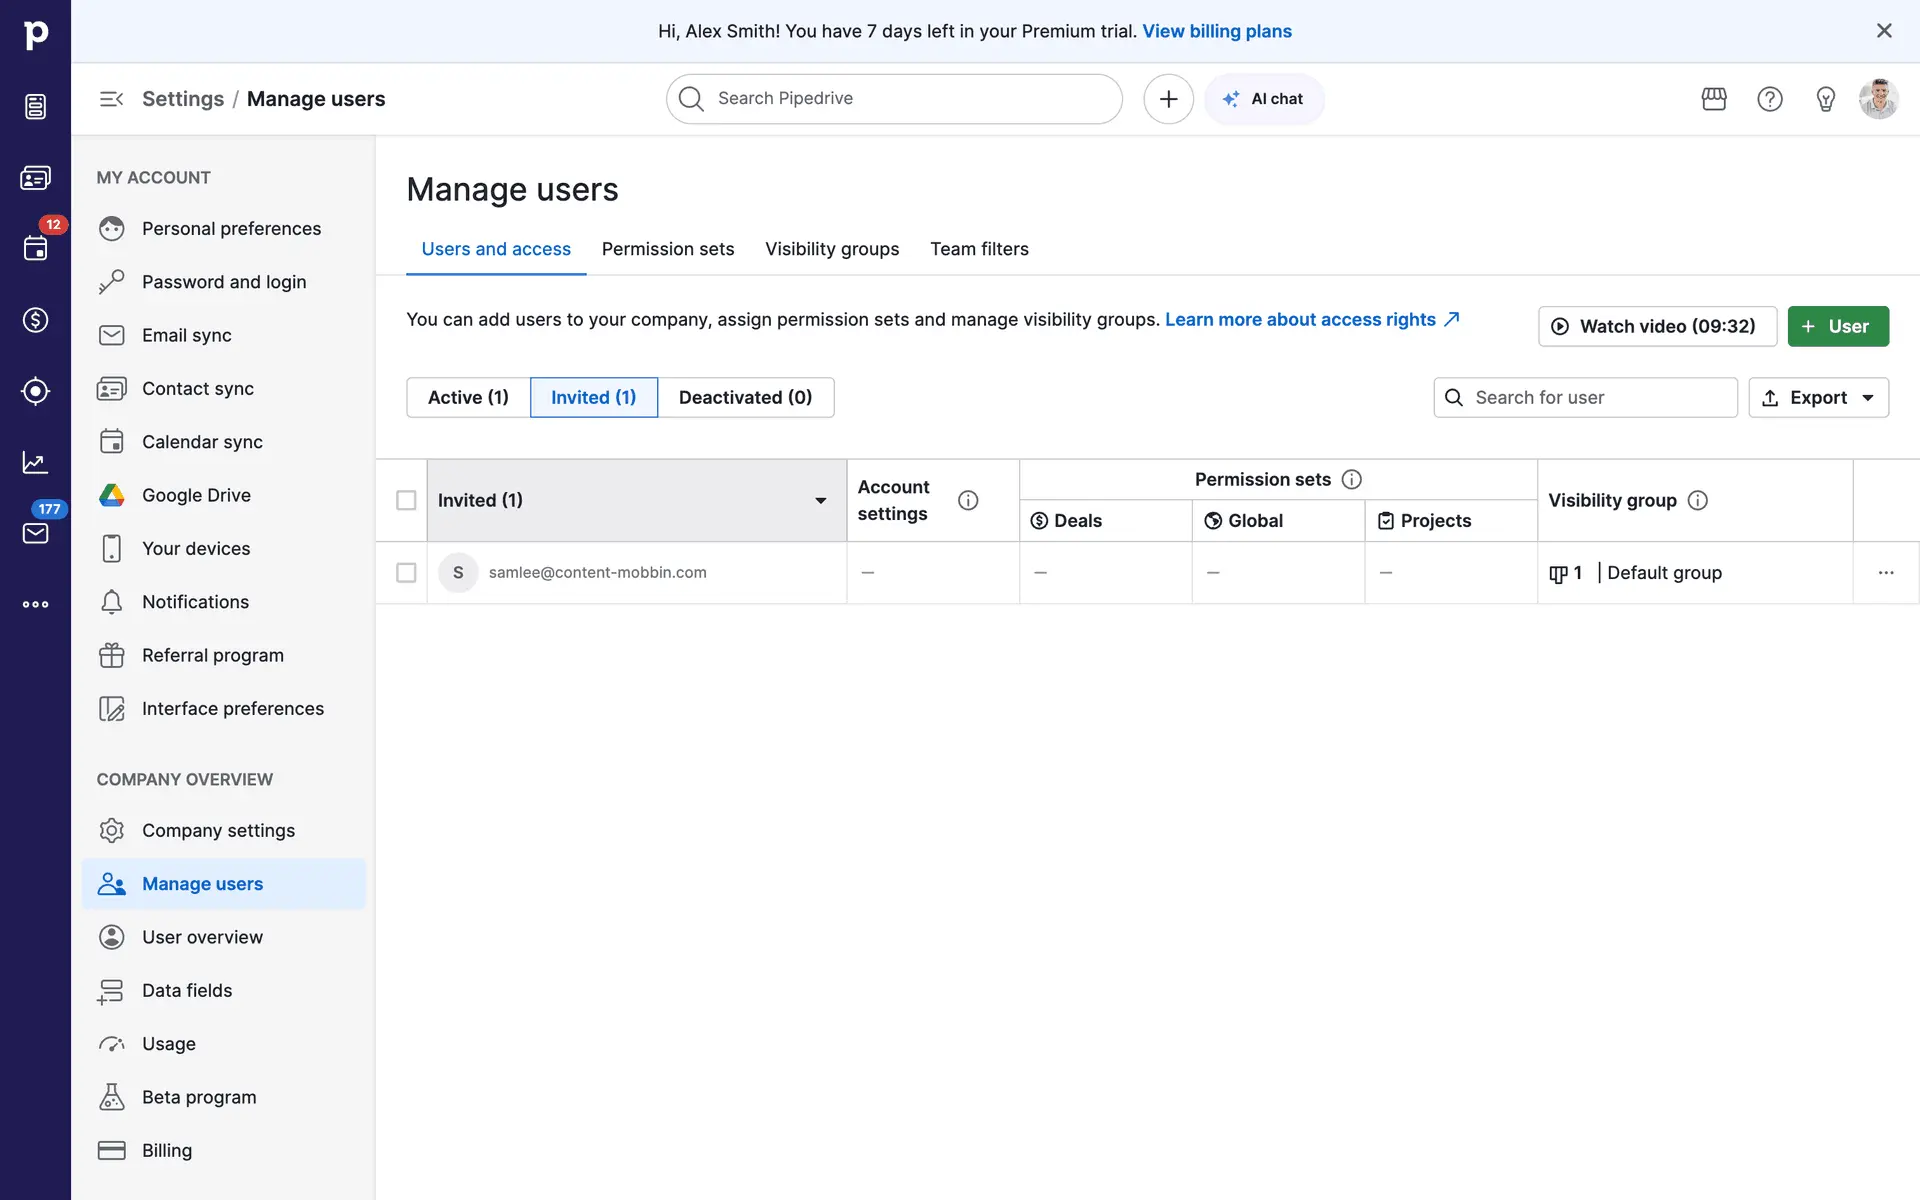Collapse the settings sidebar menu icon
Image resolution: width=1920 pixels, height=1200 pixels.
pyautogui.click(x=111, y=99)
